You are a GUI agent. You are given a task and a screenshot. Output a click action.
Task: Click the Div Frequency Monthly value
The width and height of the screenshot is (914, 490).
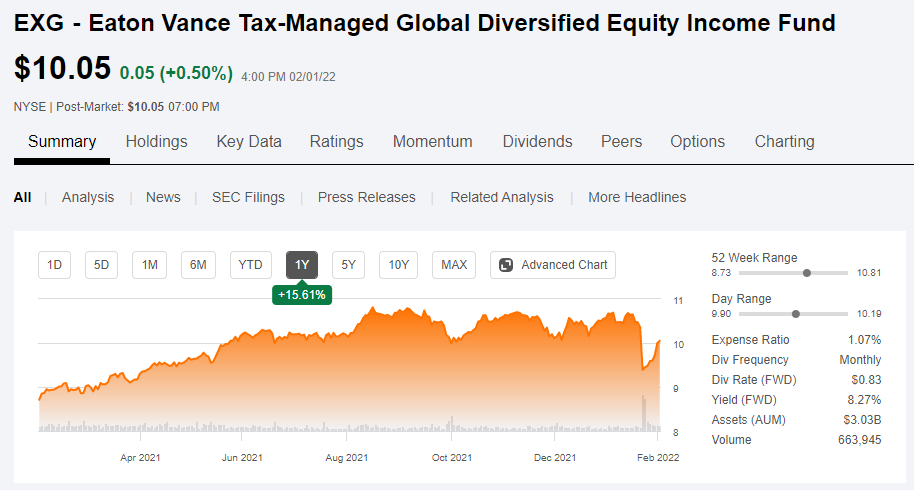[860, 359]
